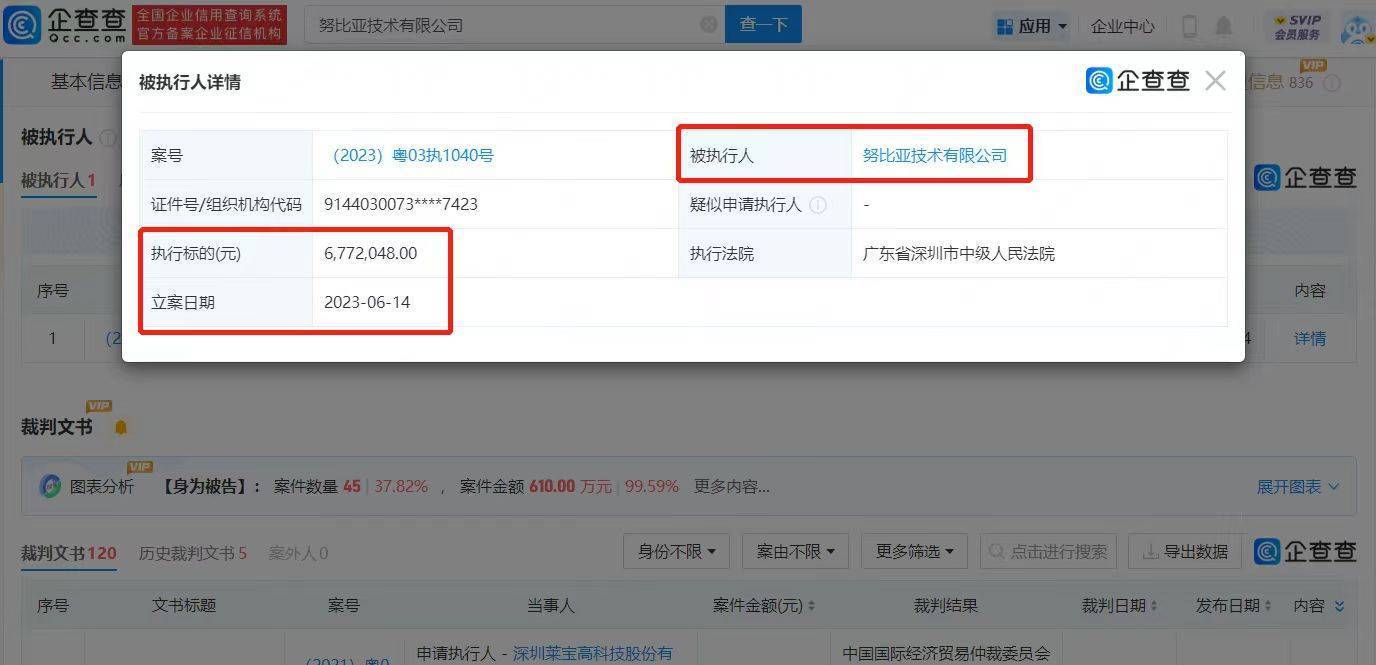Clear the search box with the X icon
Viewport: 1376px width, 665px height.
[709, 25]
